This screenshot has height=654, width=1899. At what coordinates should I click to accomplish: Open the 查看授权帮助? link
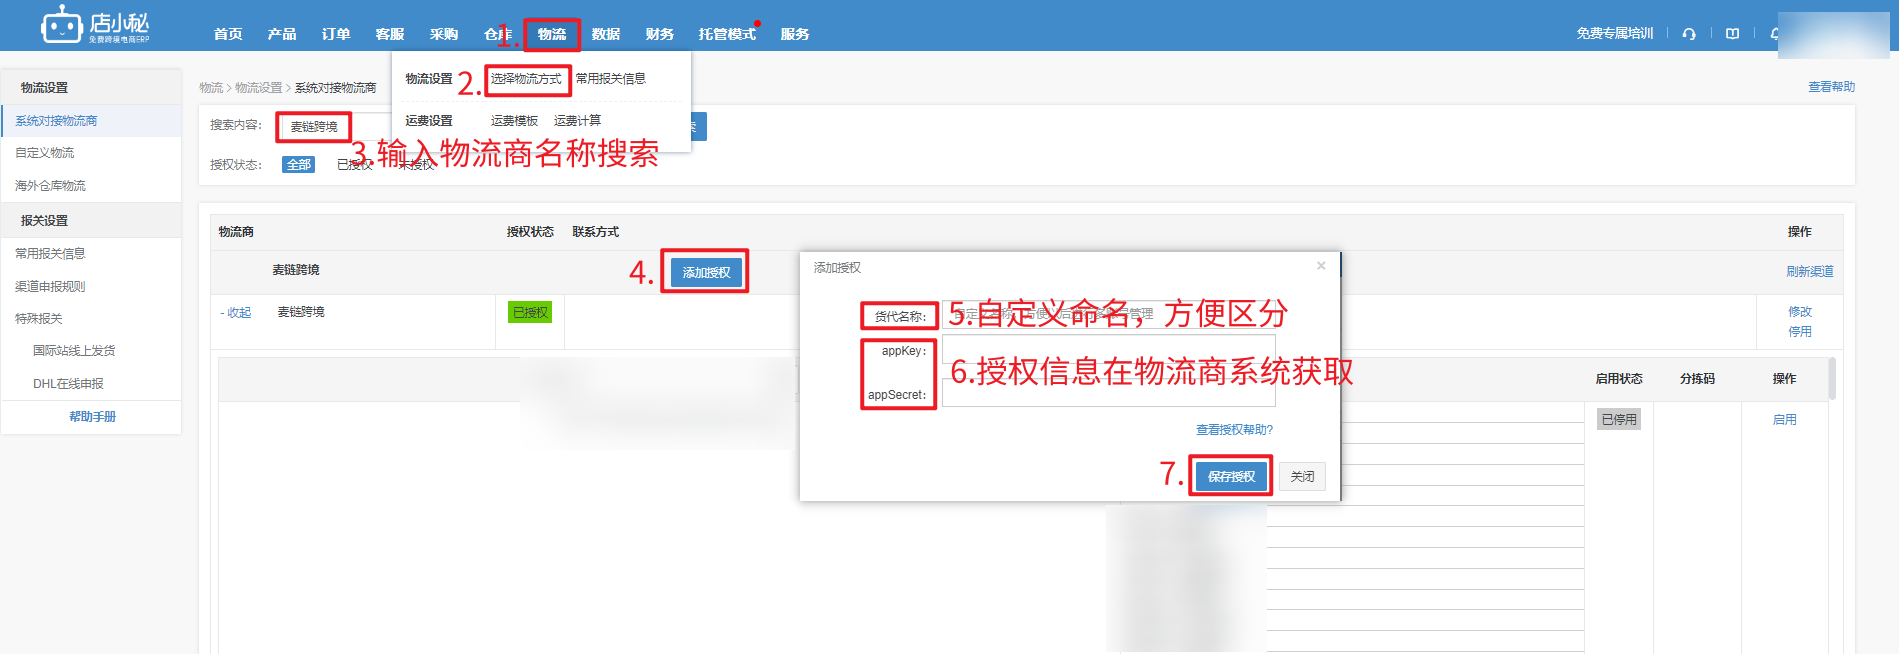[x=1235, y=430]
